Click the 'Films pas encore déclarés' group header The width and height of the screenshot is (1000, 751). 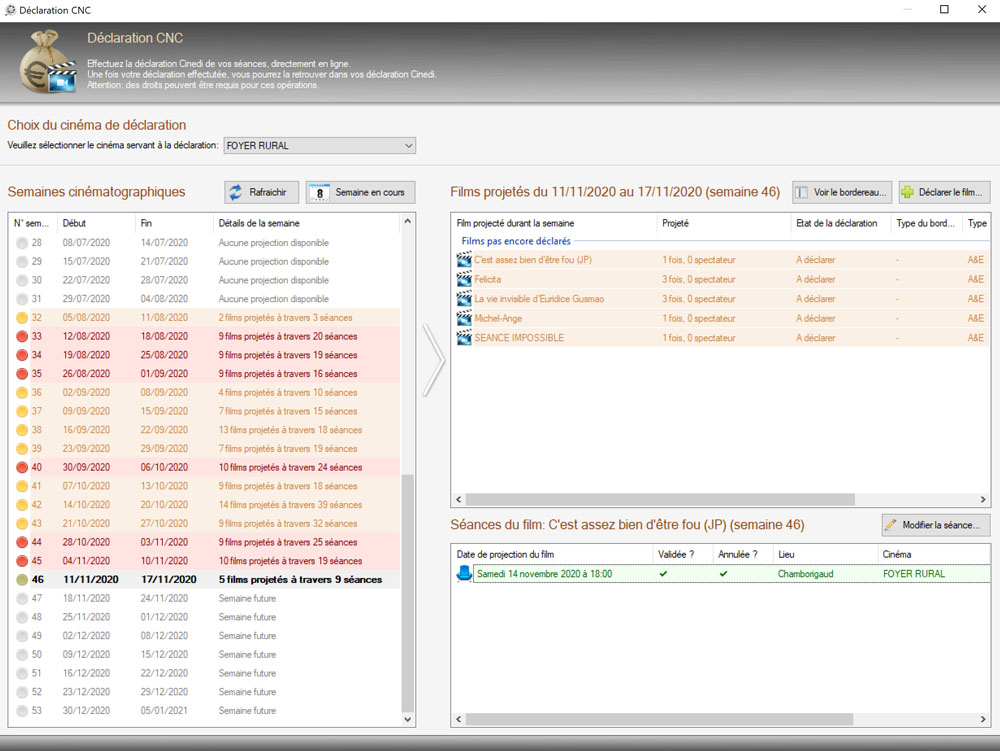point(516,241)
